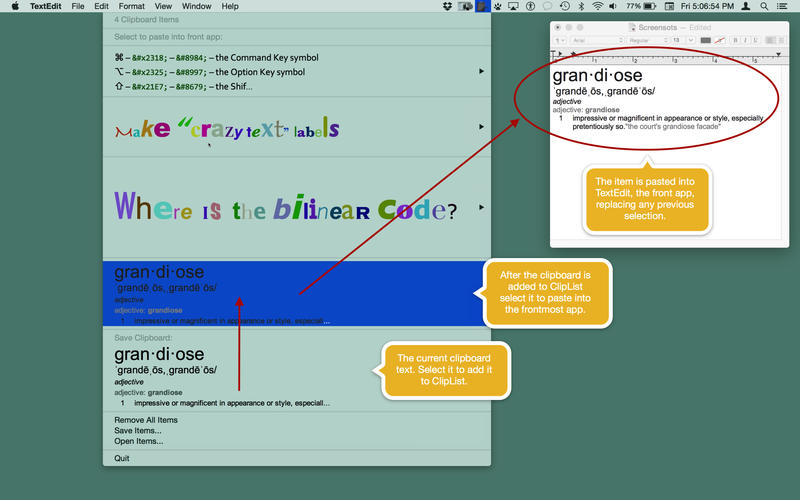Select the Command Key symbol clipboard item
800x500 pixels.
pyautogui.click(x=297, y=71)
